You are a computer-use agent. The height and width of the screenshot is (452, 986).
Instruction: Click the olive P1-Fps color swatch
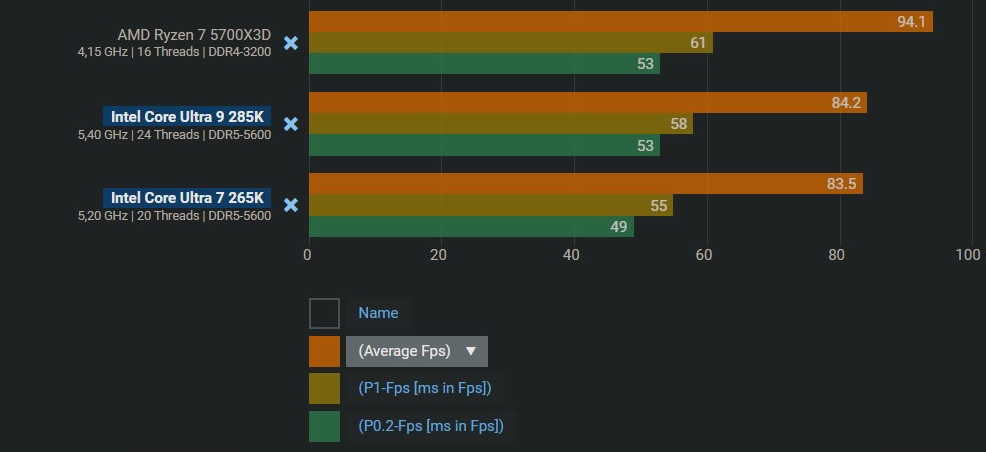324,389
